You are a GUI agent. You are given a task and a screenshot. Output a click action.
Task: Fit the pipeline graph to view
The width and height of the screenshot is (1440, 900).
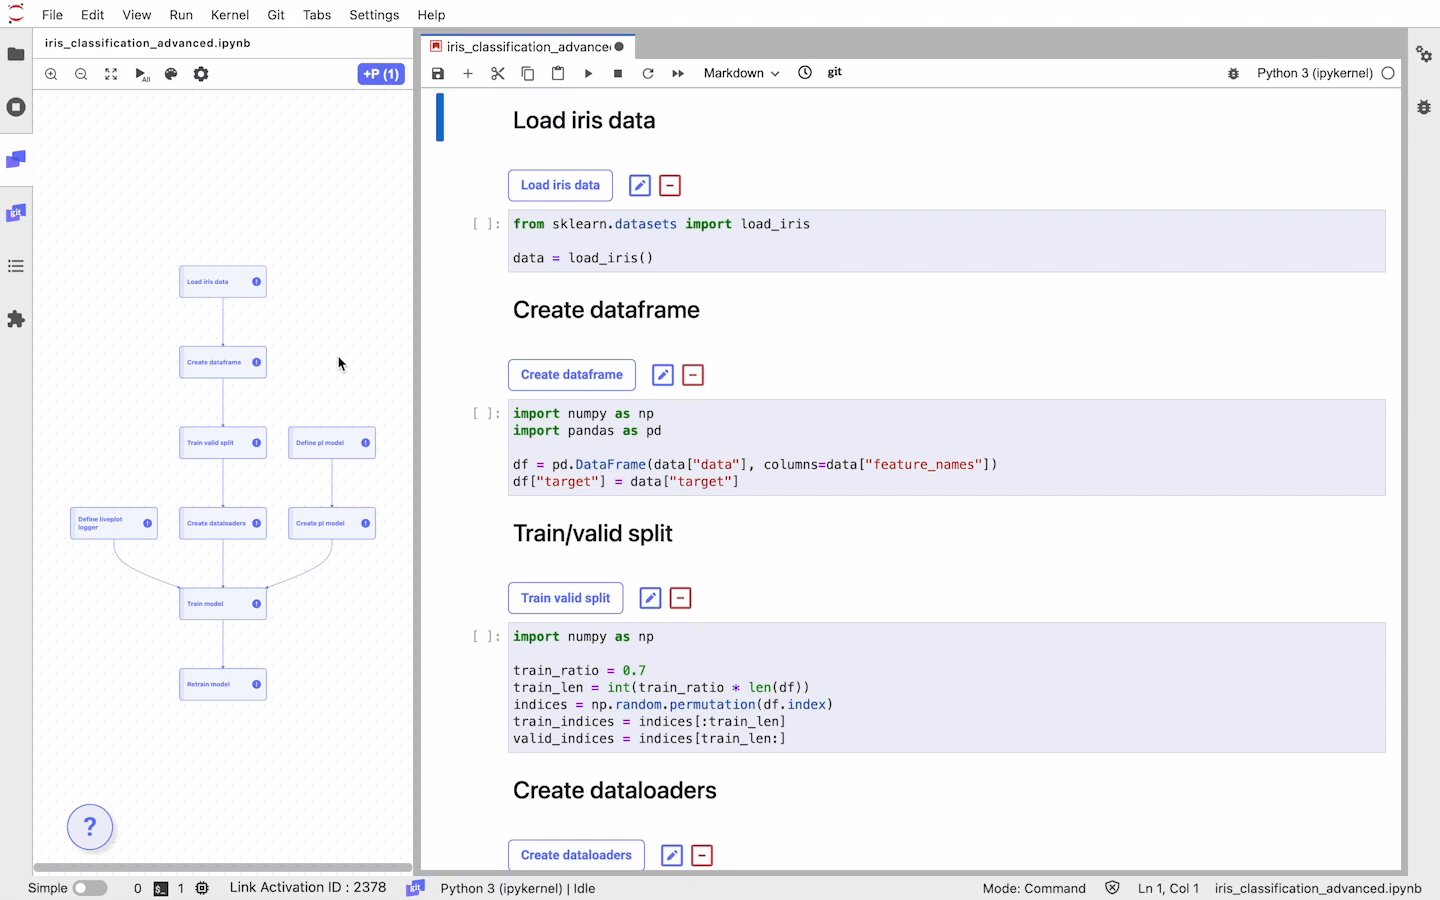tap(111, 74)
